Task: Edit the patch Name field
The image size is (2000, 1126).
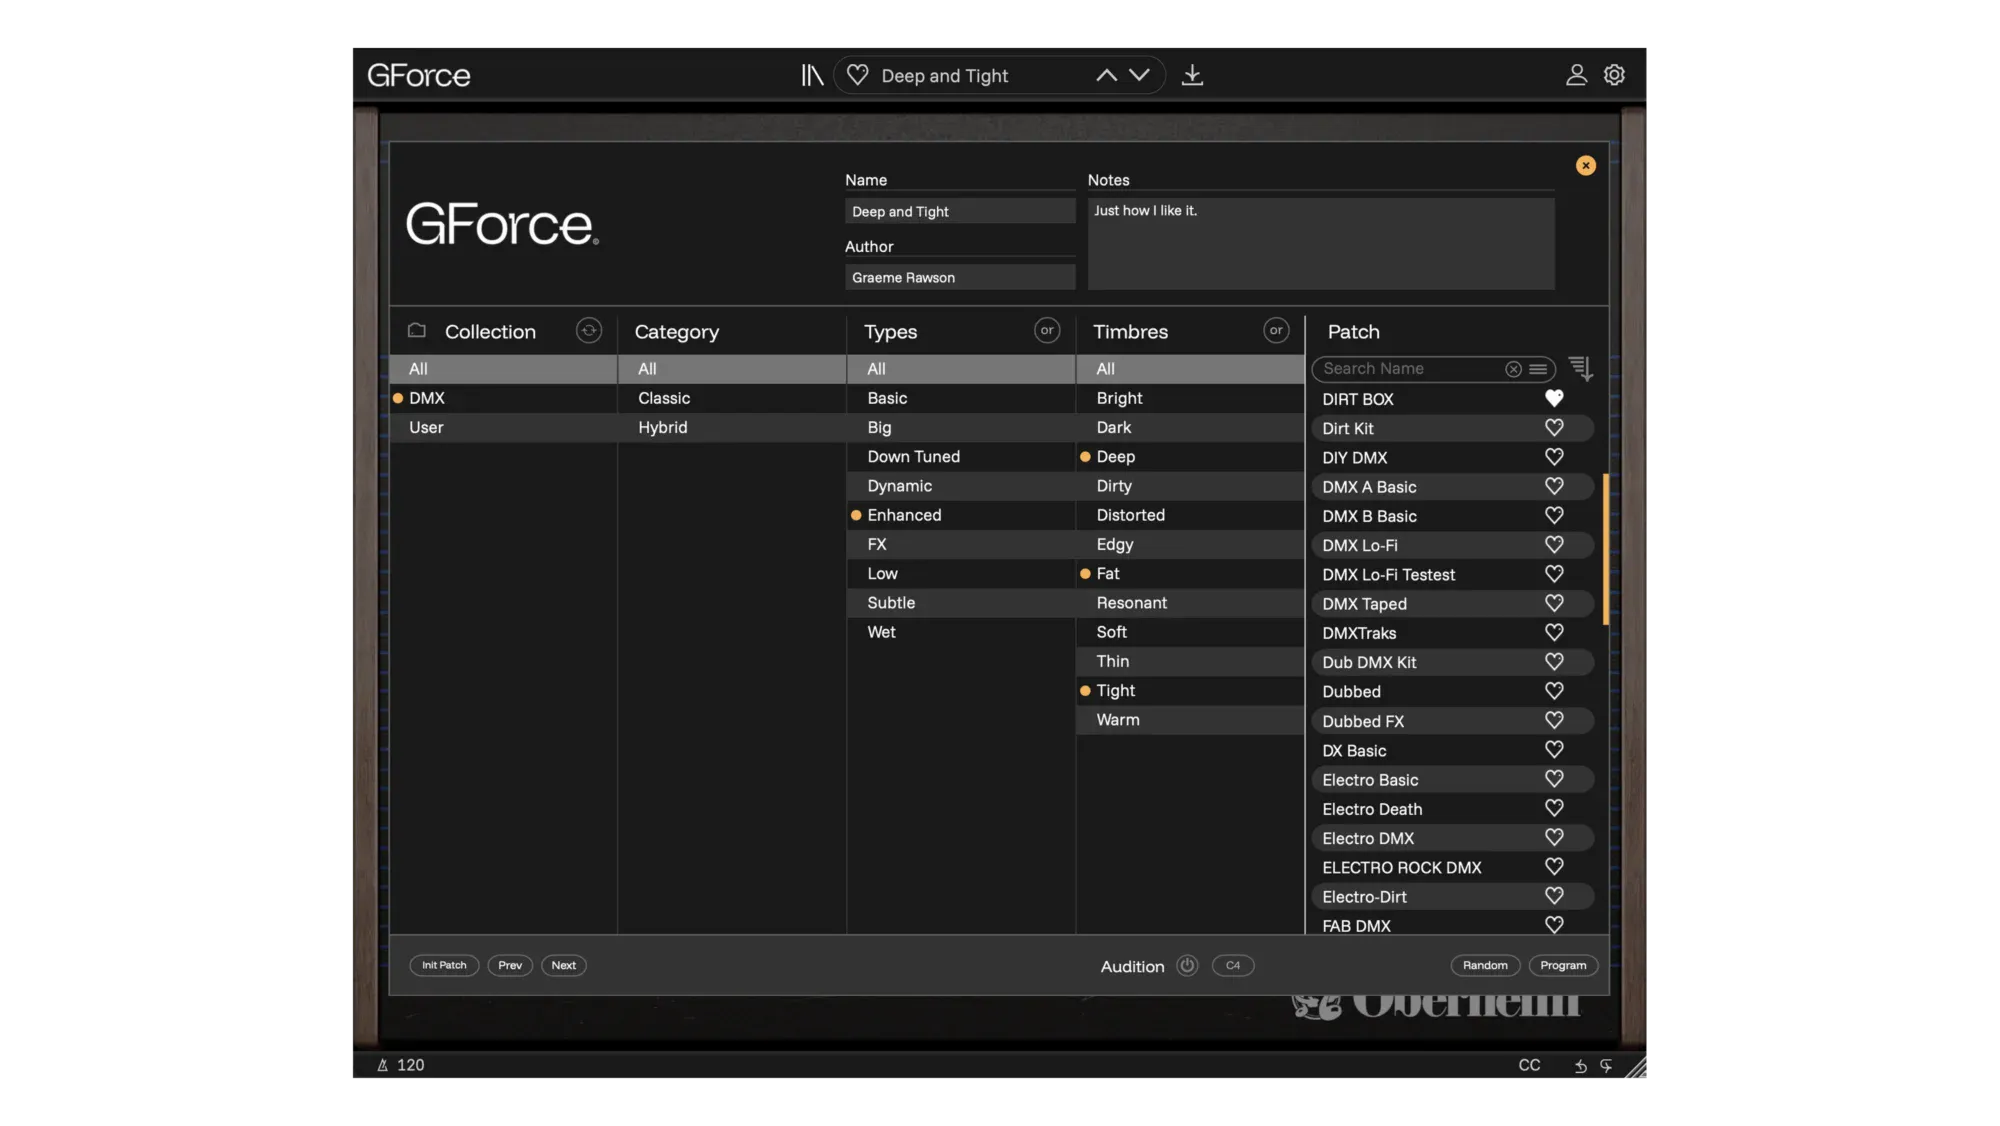Action: tap(960, 211)
